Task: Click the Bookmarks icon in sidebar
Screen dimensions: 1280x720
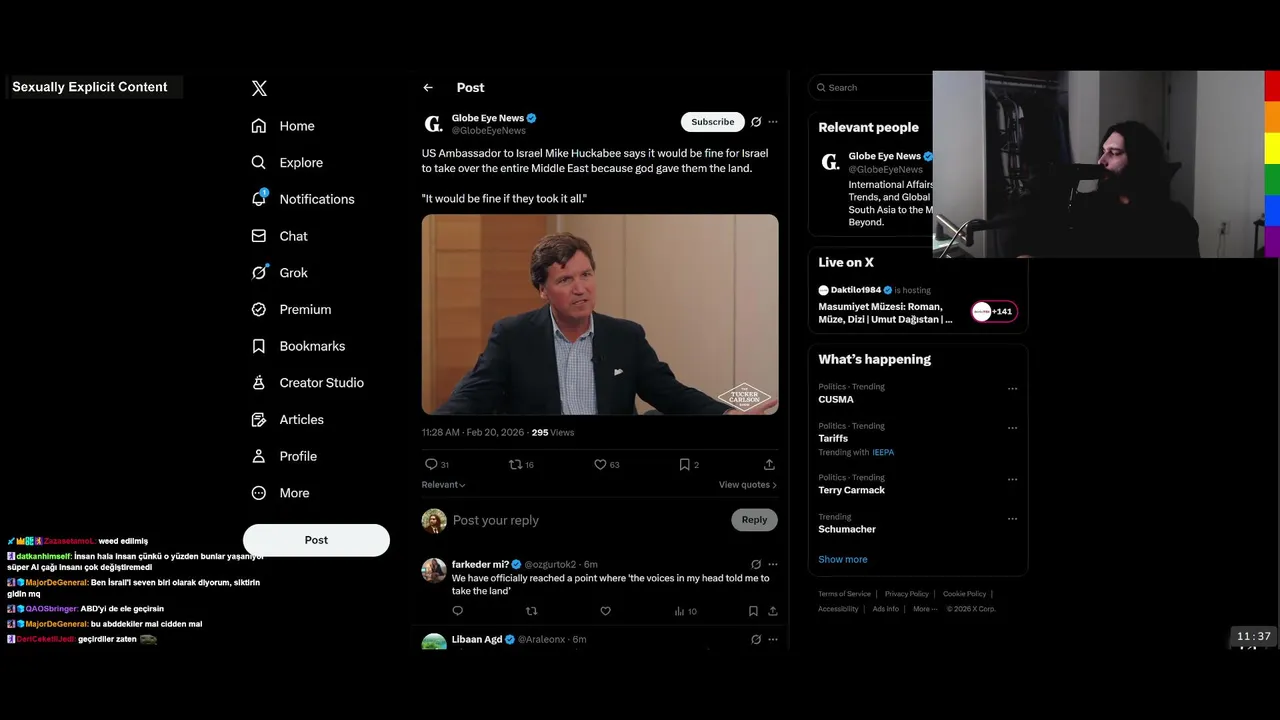Action: pos(259,346)
